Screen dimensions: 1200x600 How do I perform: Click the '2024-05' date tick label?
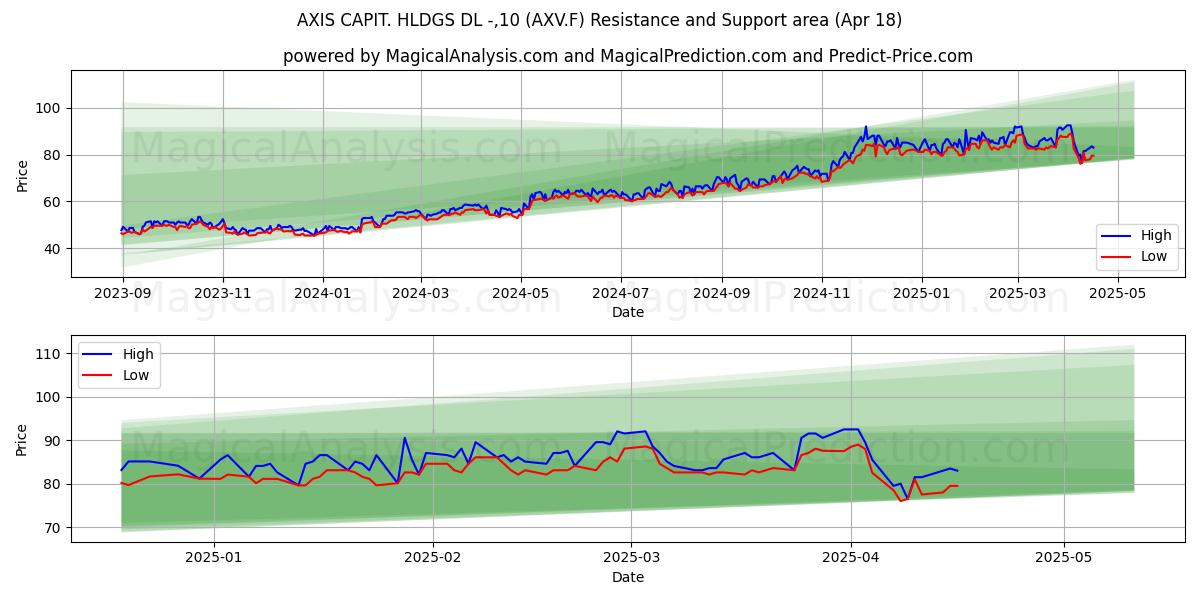520,295
